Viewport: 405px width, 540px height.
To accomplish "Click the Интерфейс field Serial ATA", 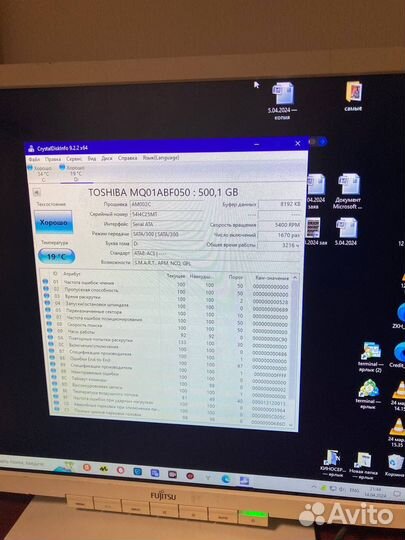I will click(x=167, y=224).
